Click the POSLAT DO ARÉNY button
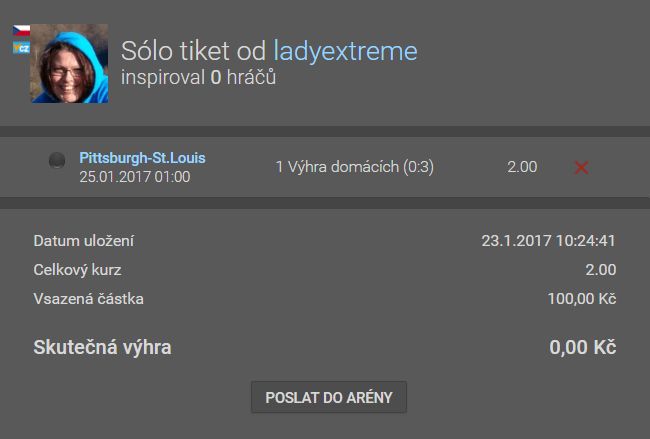Screen dimensions: 650x439 click(329, 398)
